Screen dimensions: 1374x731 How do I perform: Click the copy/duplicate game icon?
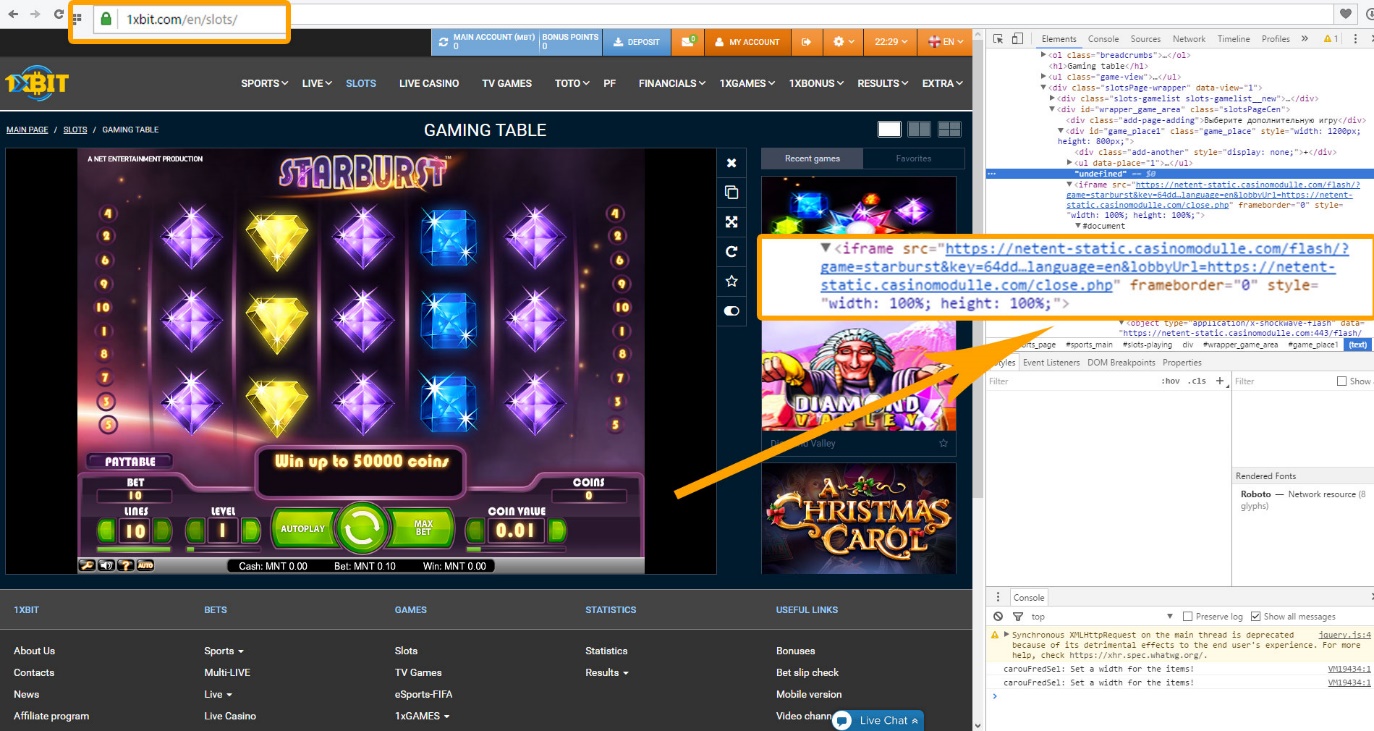(x=731, y=192)
